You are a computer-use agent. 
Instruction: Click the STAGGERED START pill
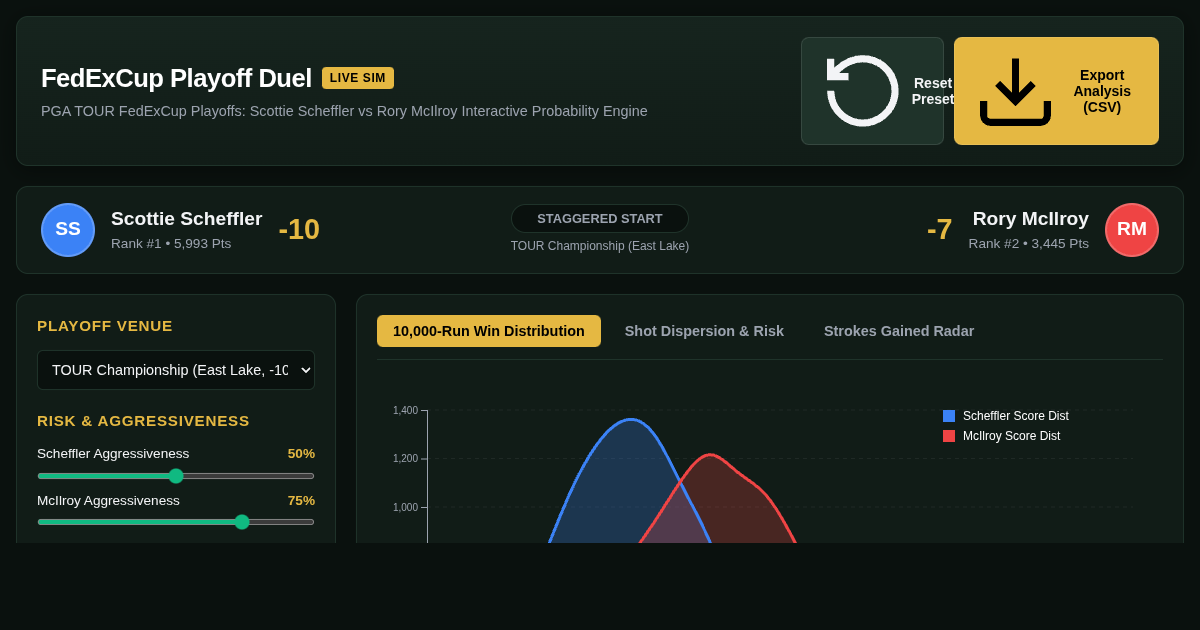click(600, 219)
